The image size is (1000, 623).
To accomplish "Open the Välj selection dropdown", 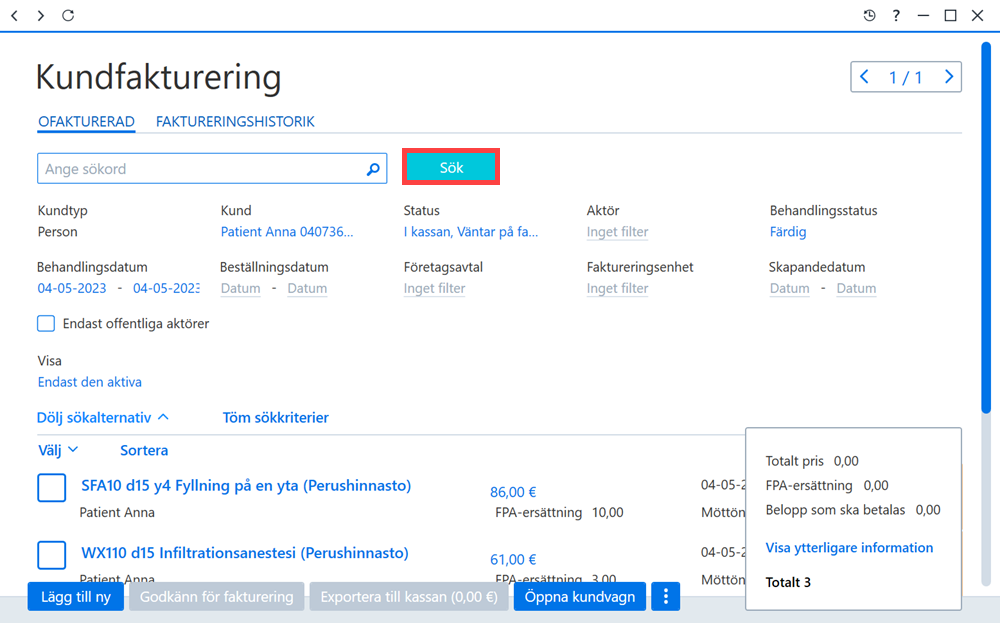I will (58, 450).
